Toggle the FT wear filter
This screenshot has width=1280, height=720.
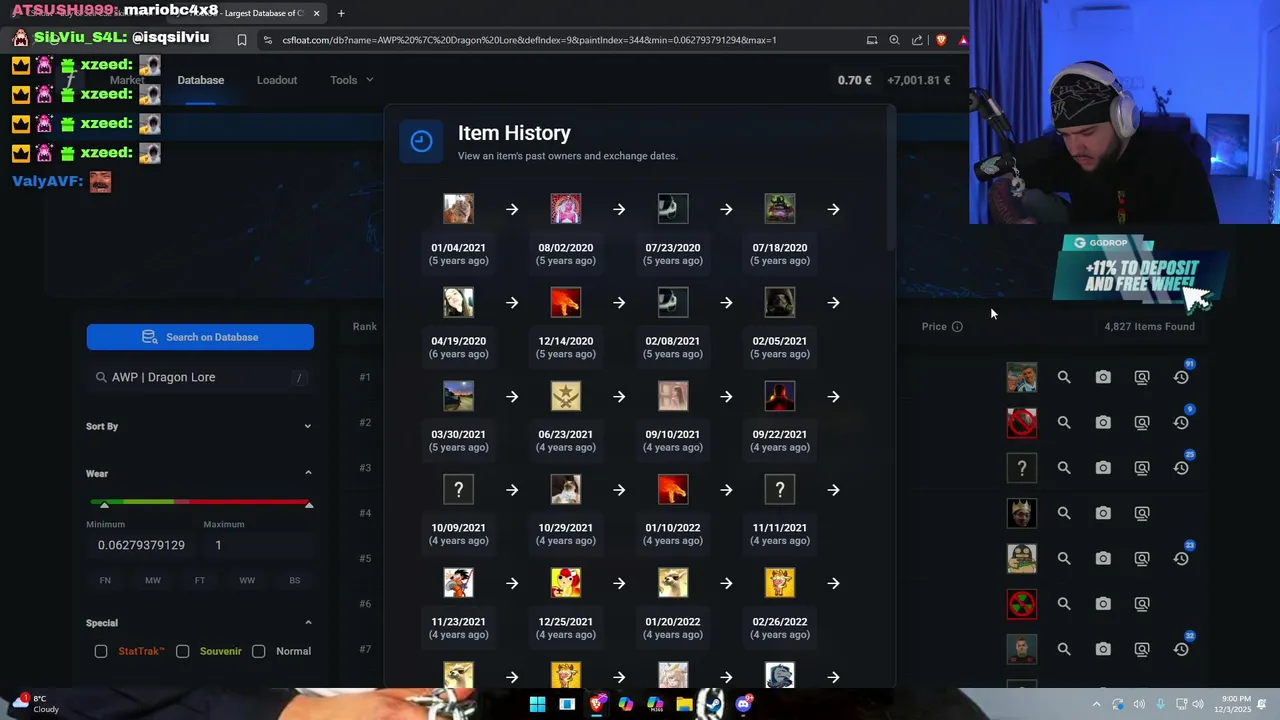pyautogui.click(x=200, y=580)
